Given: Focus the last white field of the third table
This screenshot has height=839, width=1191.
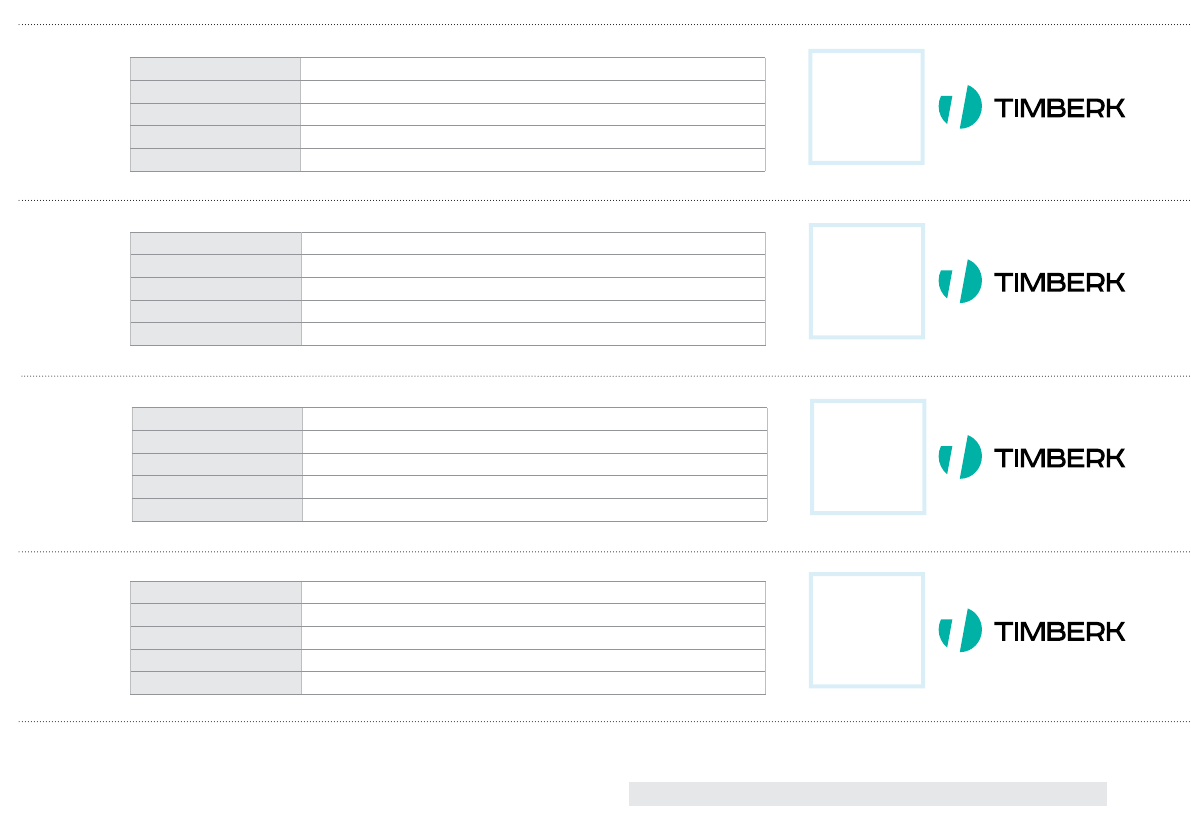Looking at the screenshot, I should click(534, 510).
